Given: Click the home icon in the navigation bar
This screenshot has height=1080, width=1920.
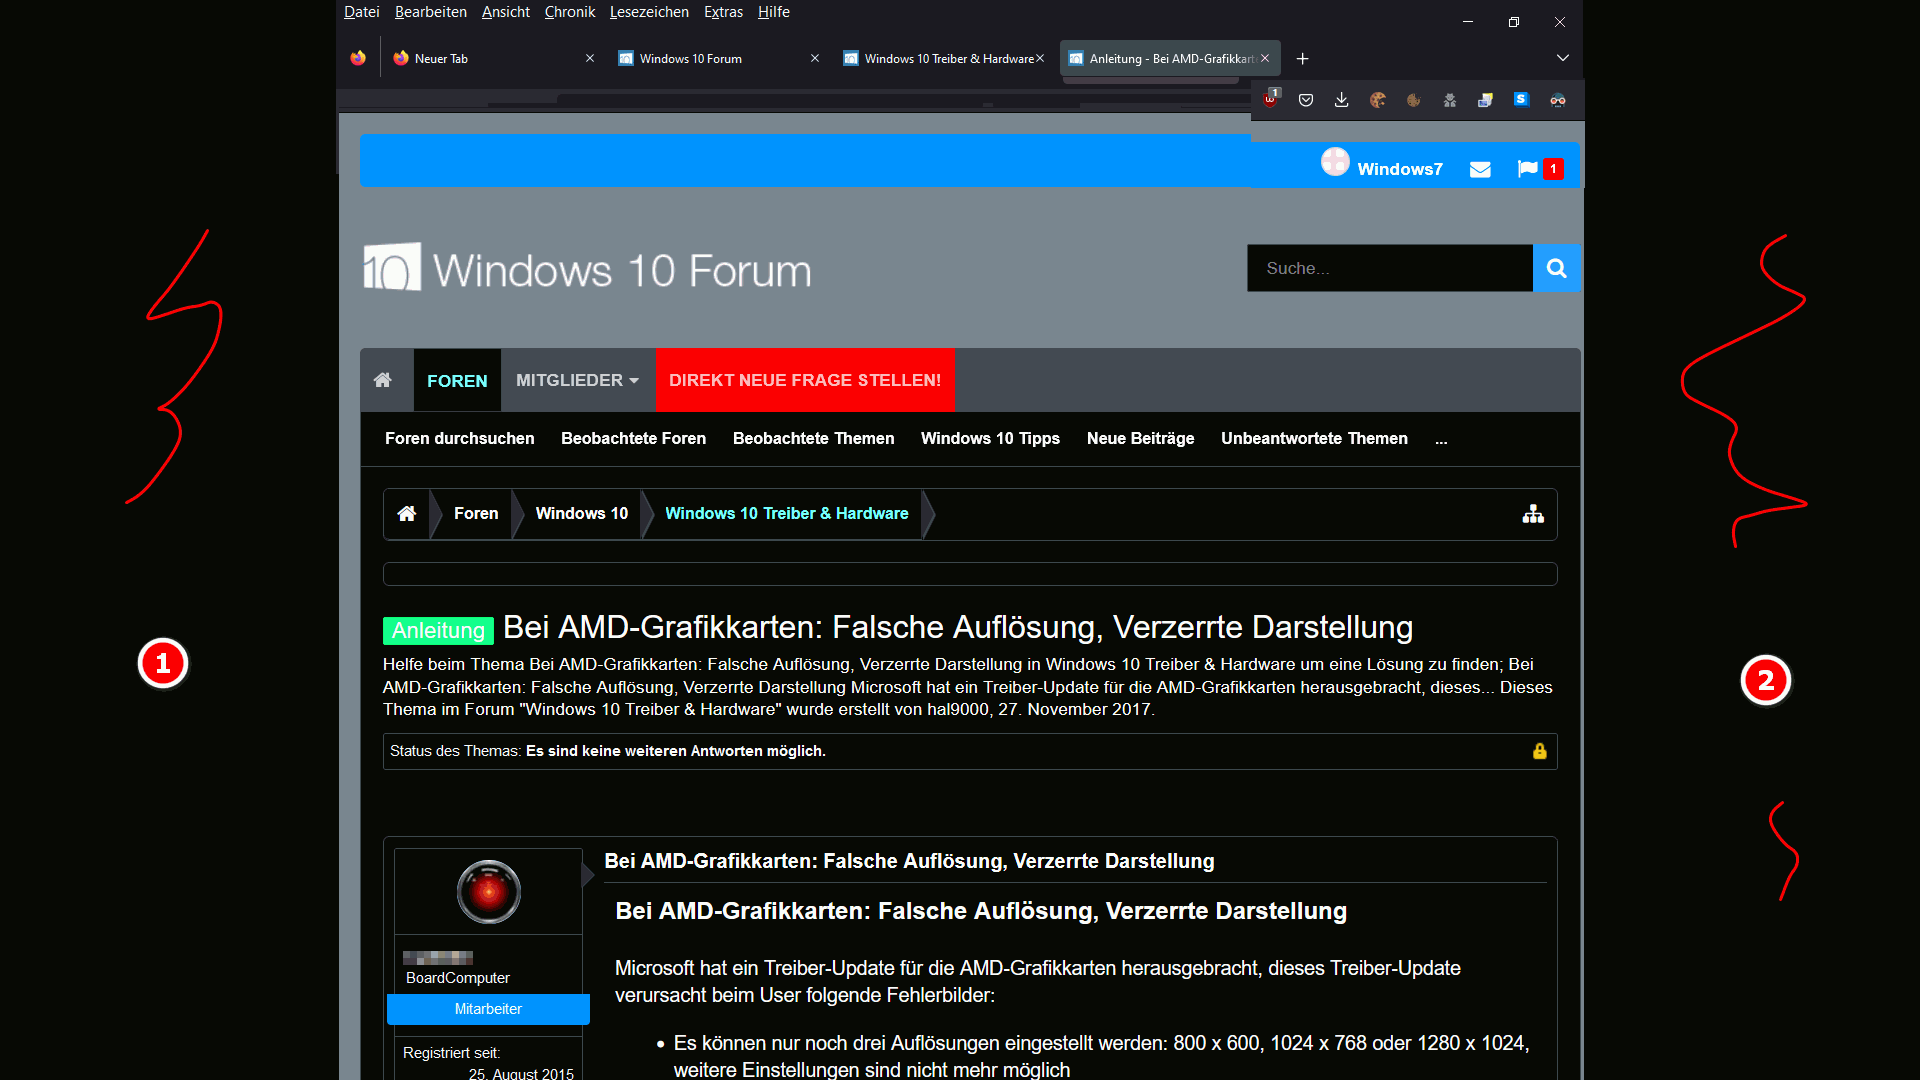Looking at the screenshot, I should 382,380.
